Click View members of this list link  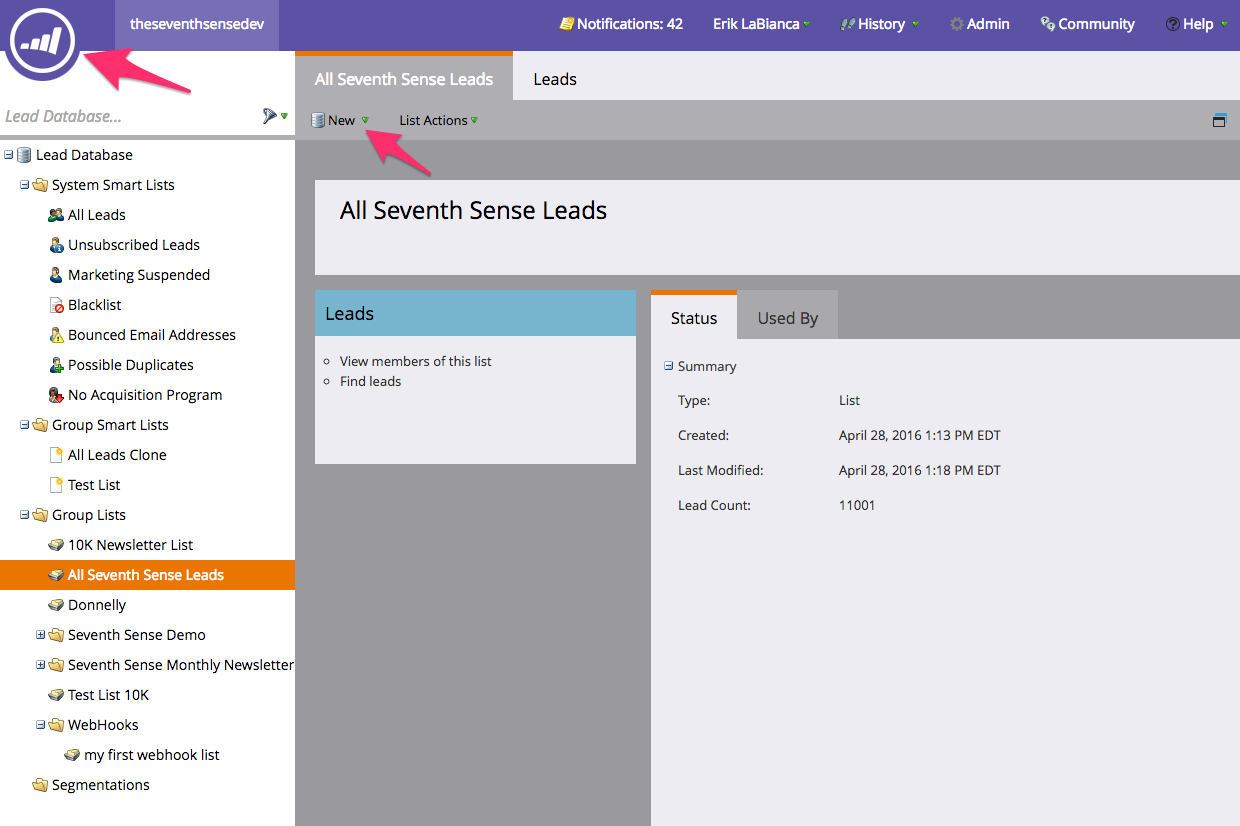pos(415,361)
